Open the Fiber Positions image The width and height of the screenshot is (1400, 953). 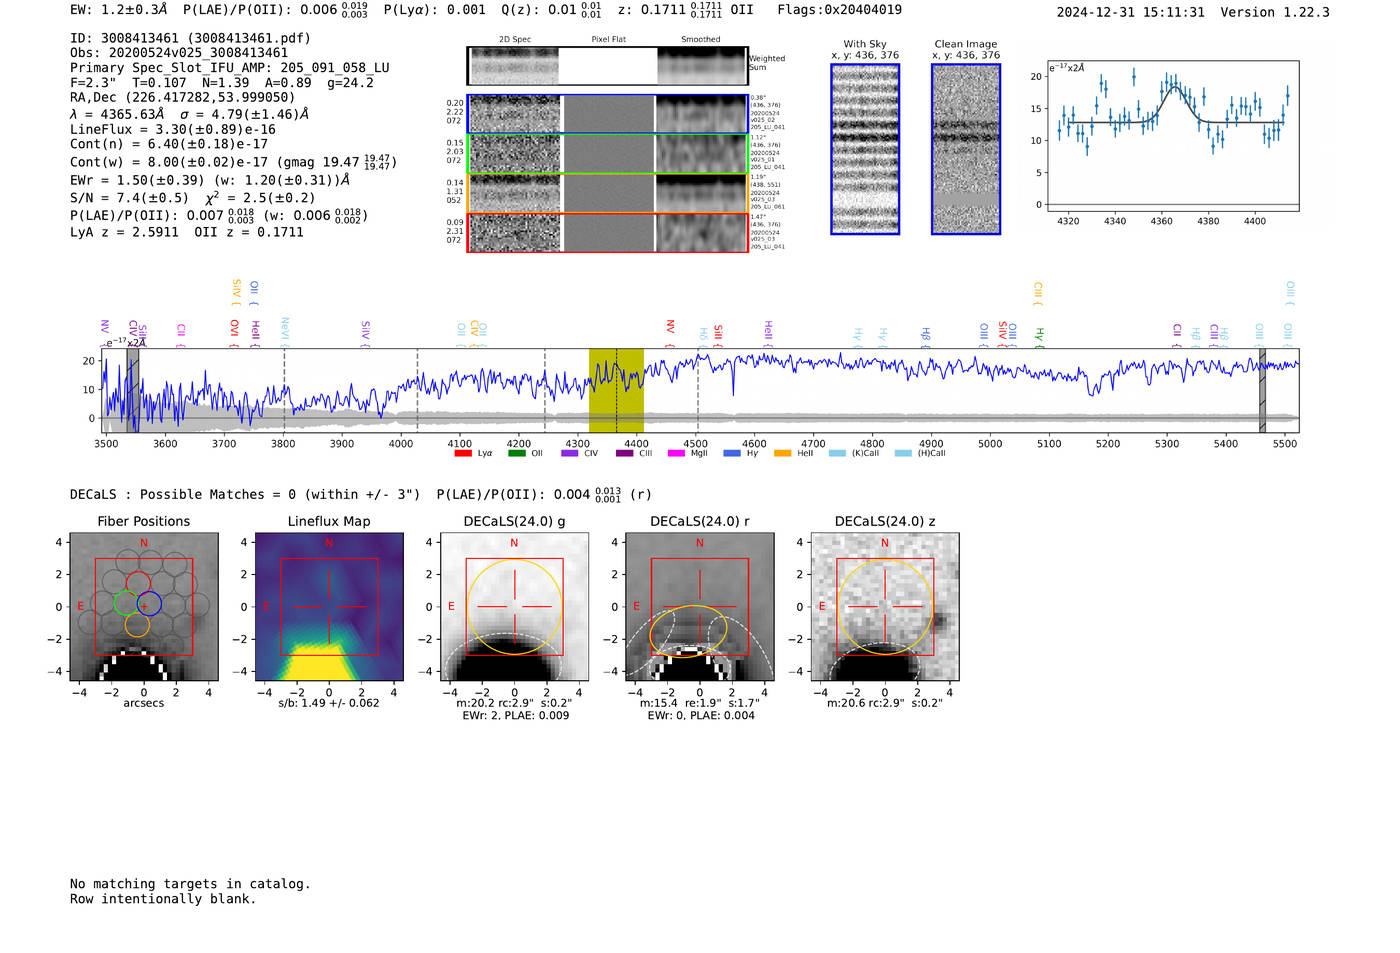pyautogui.click(x=144, y=607)
